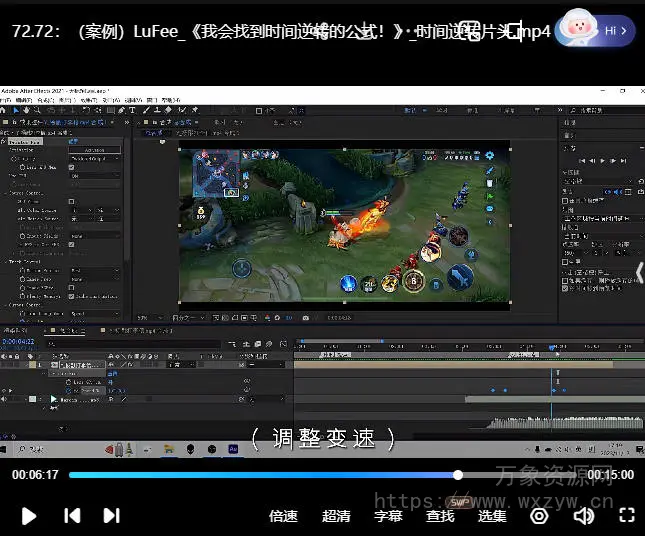Open the 超清 video quality menu
Image resolution: width=645 pixels, height=536 pixels.
336,516
